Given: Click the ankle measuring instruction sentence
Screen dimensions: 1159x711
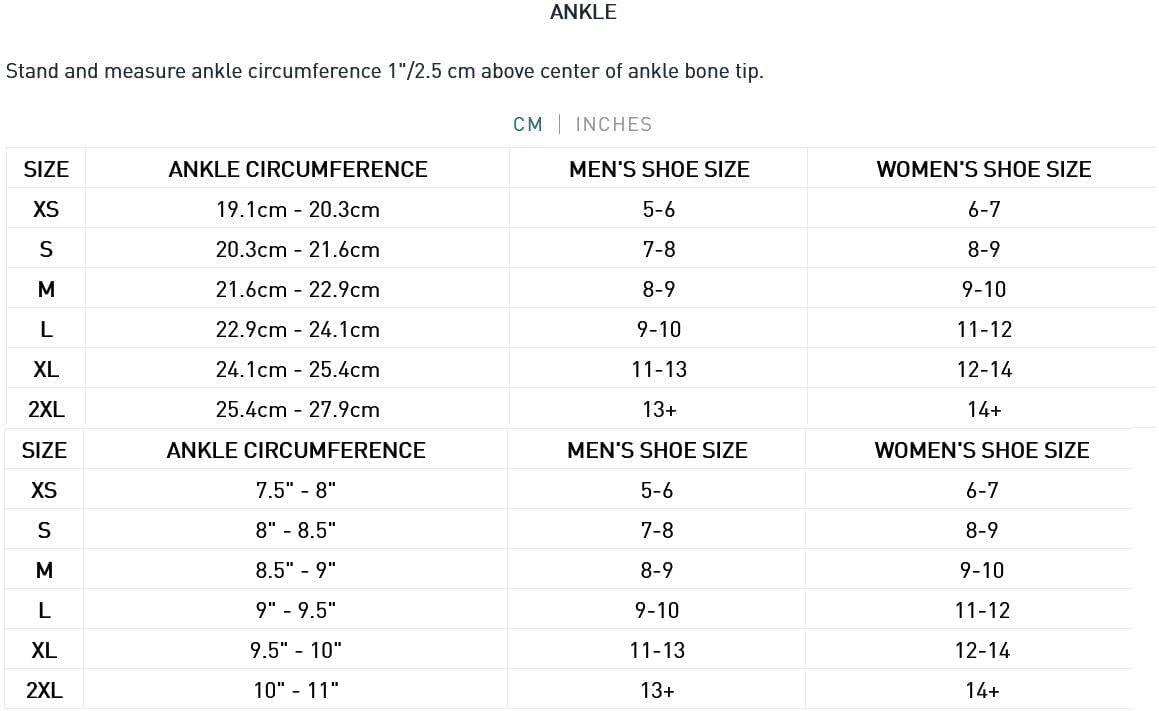Looking at the screenshot, I should 385,71.
